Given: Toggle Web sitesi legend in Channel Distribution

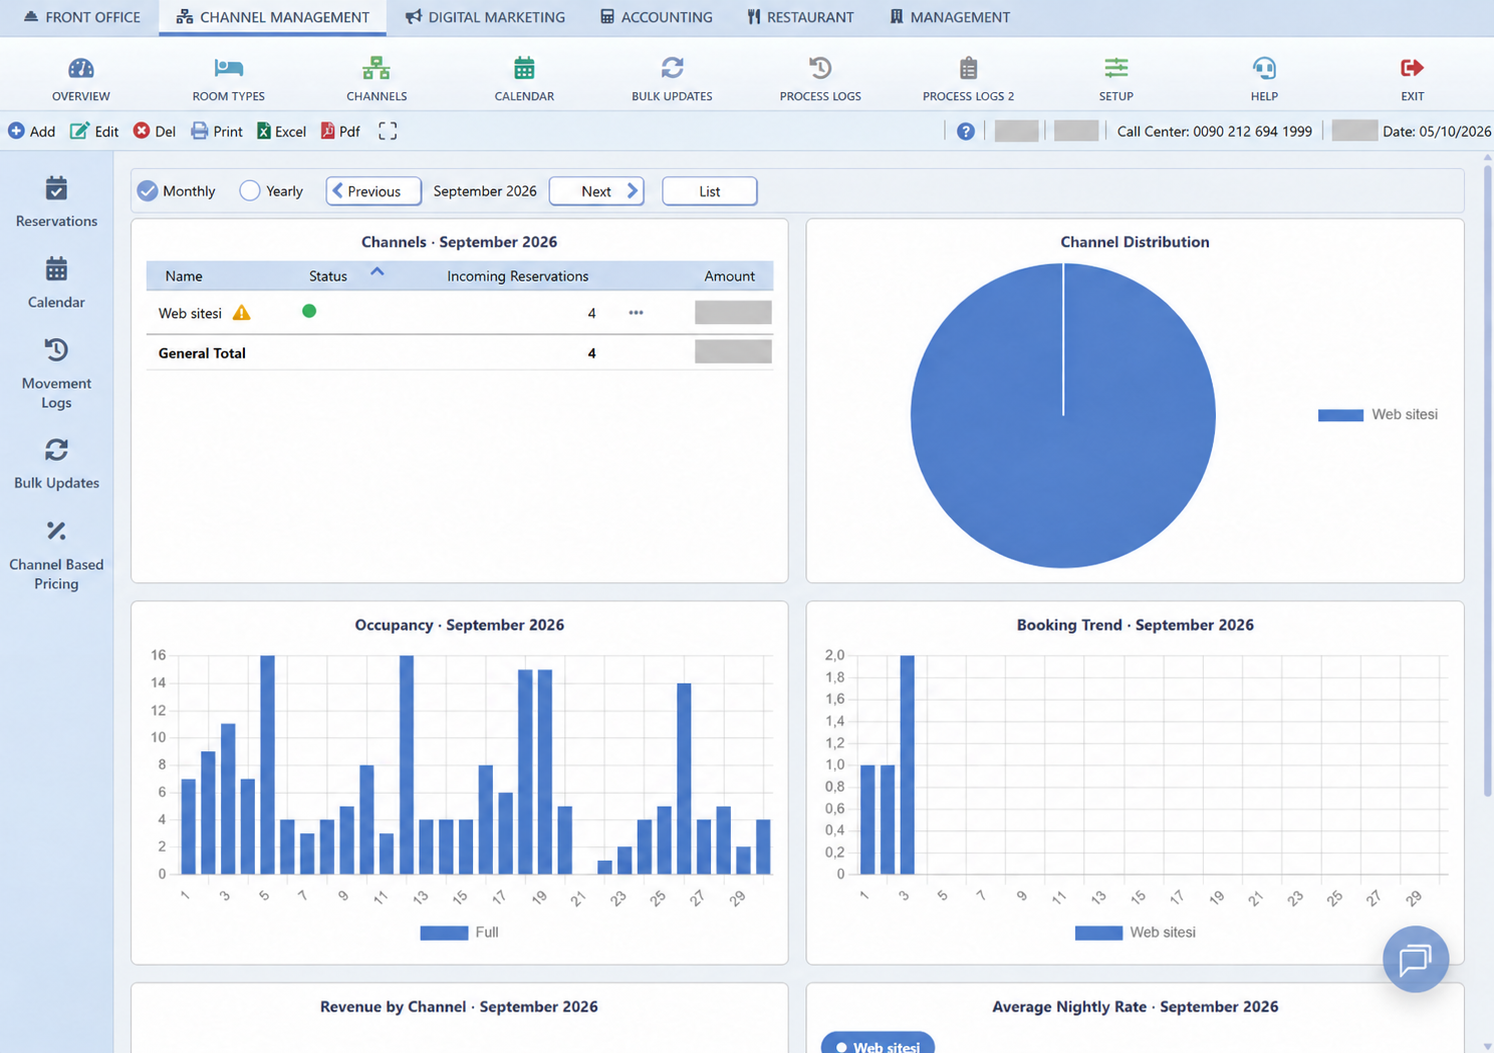Looking at the screenshot, I should 1378,414.
